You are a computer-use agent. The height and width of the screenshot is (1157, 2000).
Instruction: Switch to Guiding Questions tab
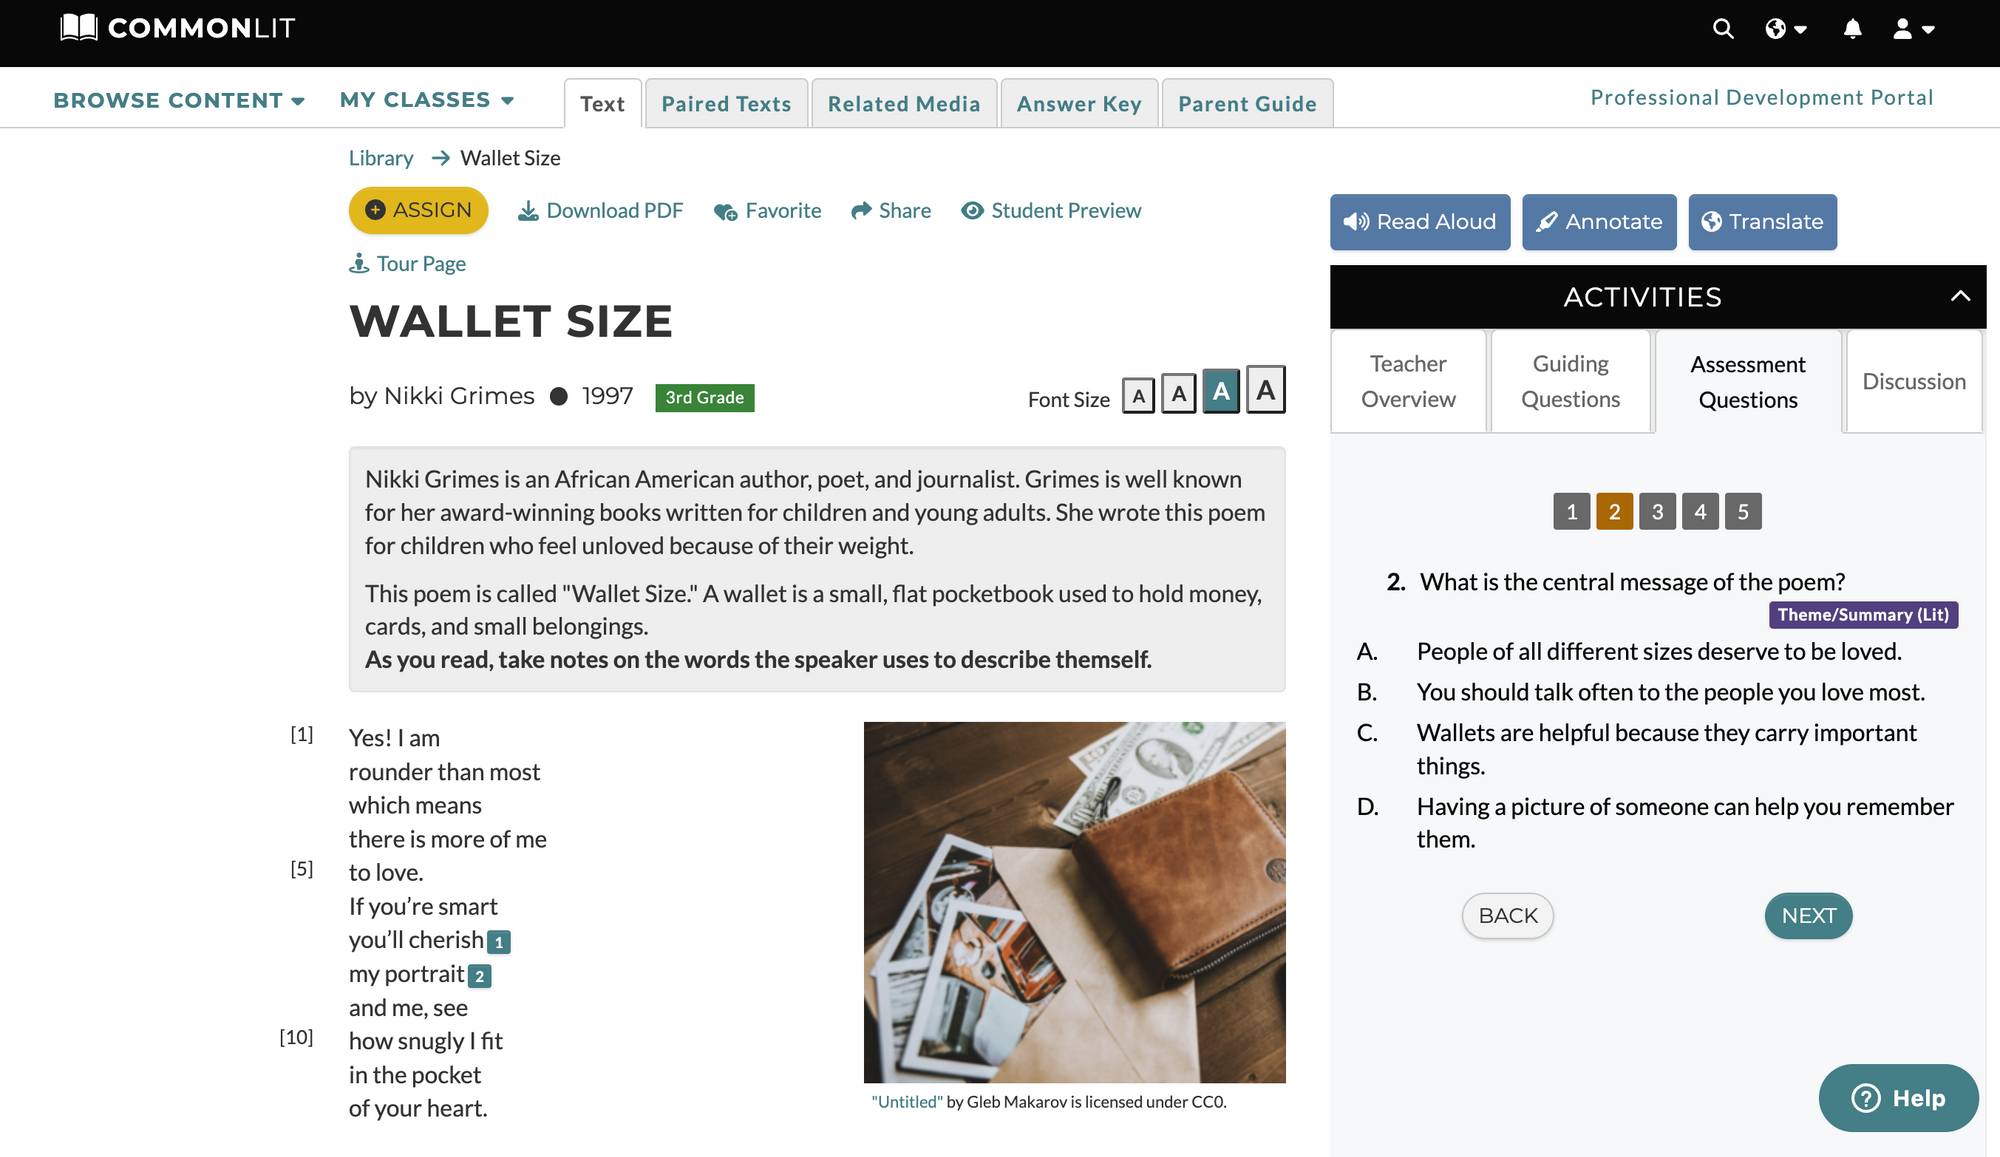coord(1570,382)
